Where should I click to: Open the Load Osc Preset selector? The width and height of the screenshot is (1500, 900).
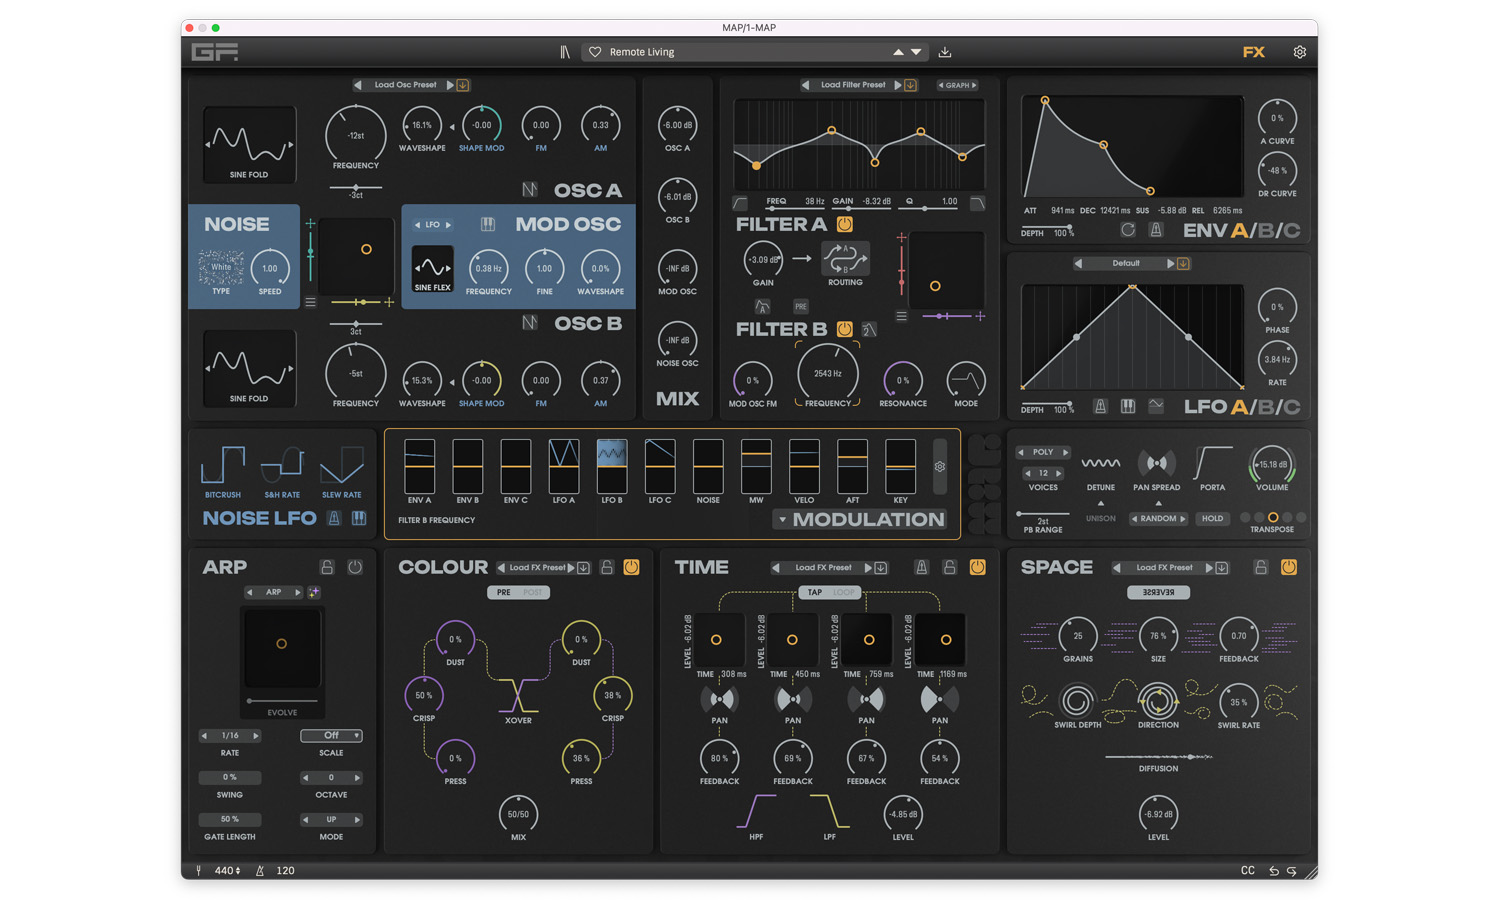click(405, 85)
